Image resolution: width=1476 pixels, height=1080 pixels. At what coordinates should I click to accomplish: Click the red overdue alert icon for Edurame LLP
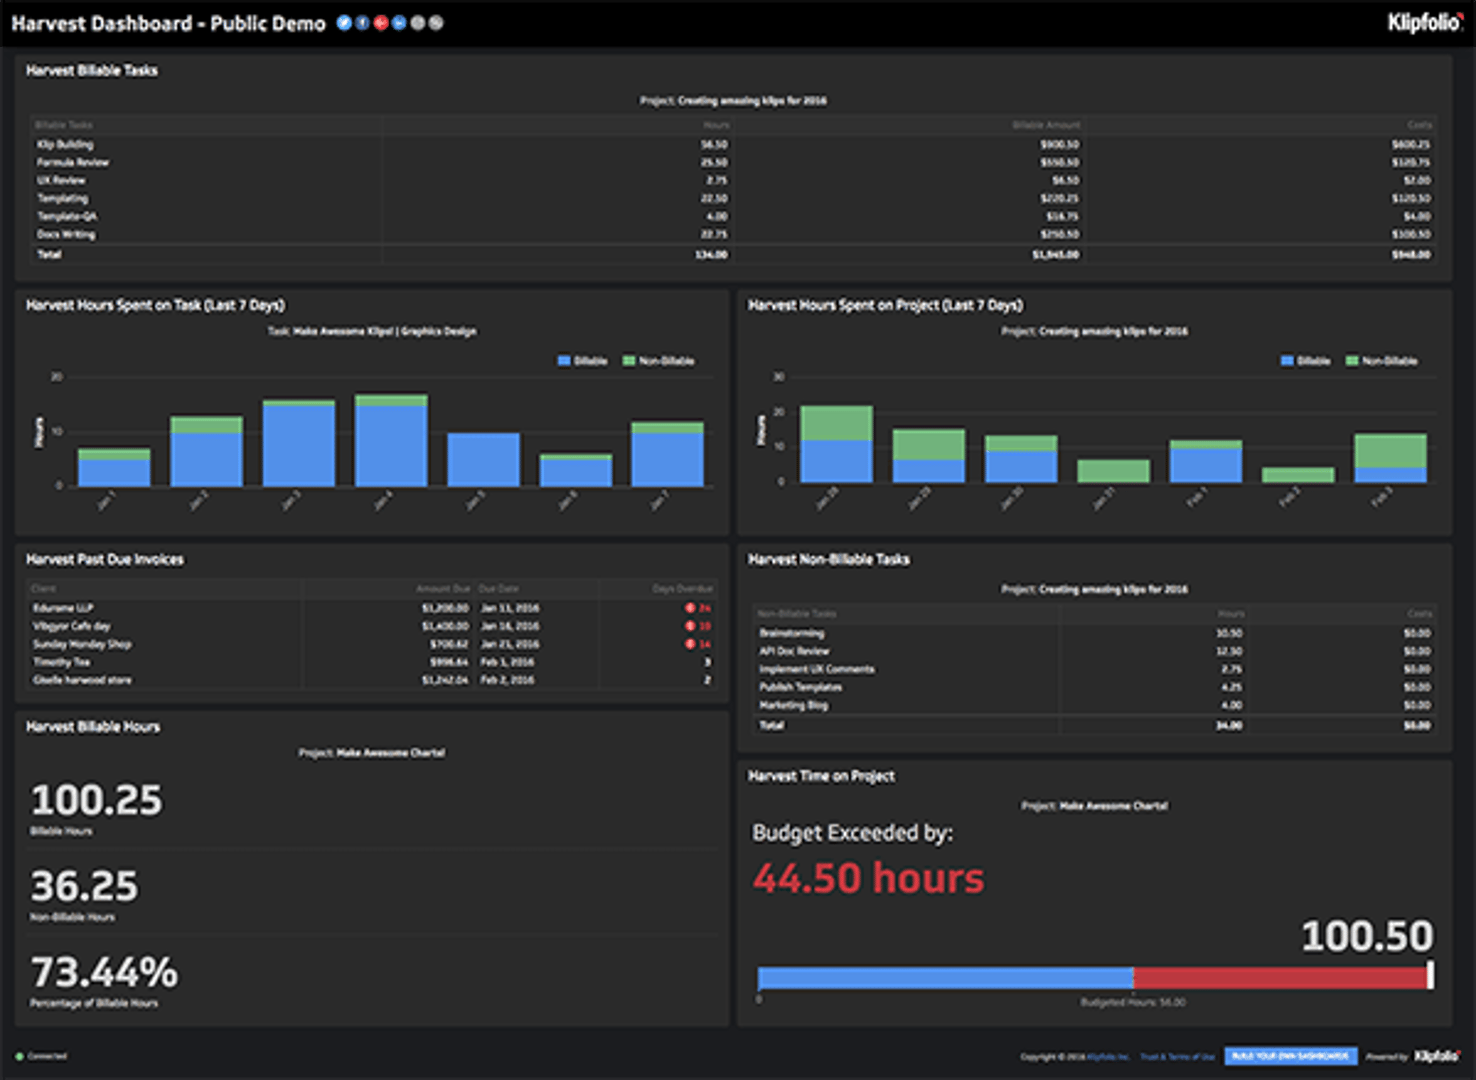690,608
